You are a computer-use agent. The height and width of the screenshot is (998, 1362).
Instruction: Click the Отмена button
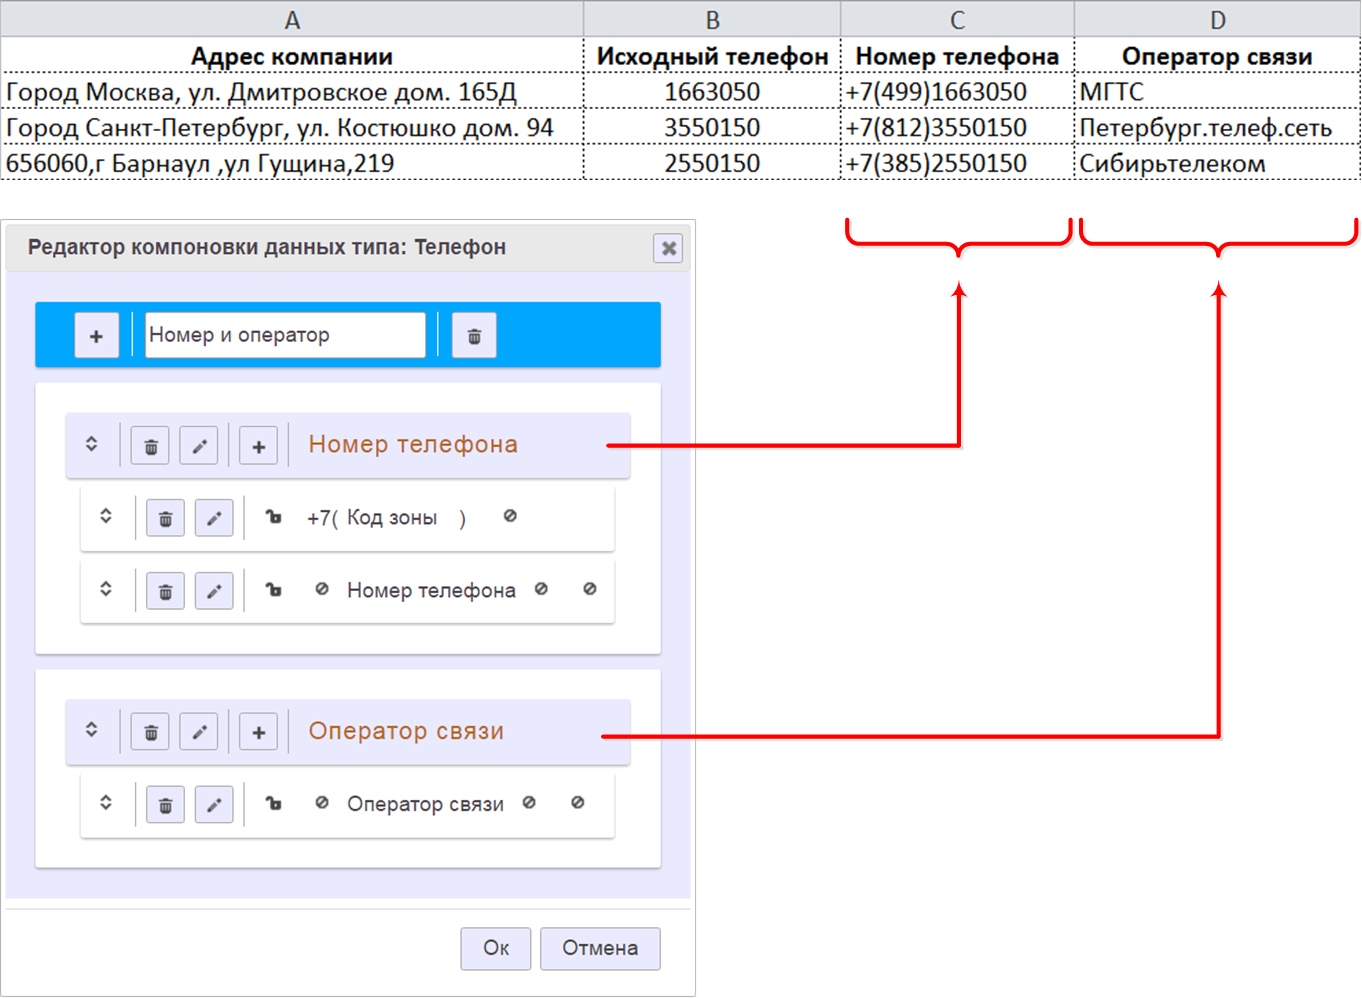(x=600, y=948)
